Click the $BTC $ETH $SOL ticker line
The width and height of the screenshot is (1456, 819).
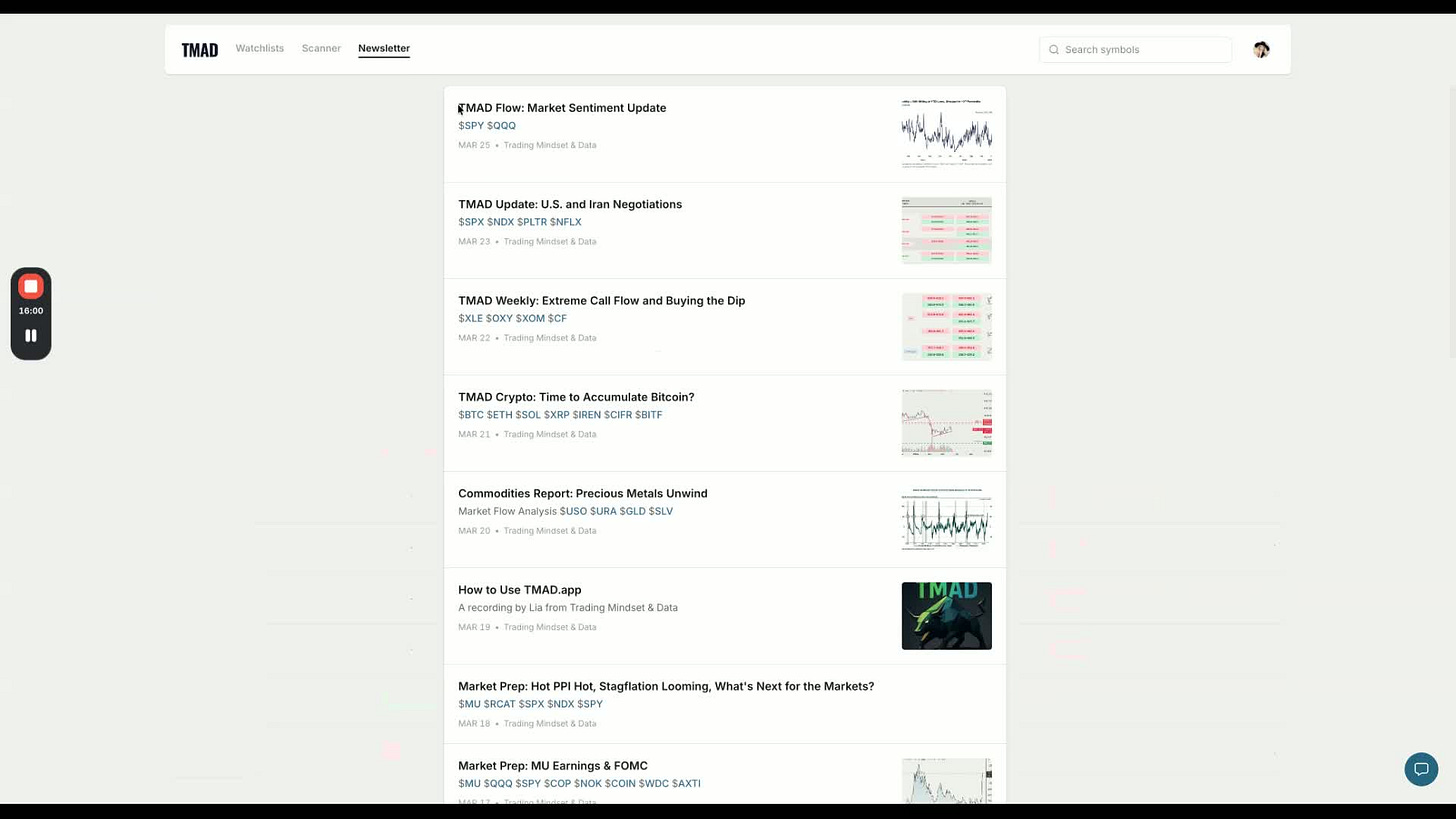pyautogui.click(x=560, y=415)
